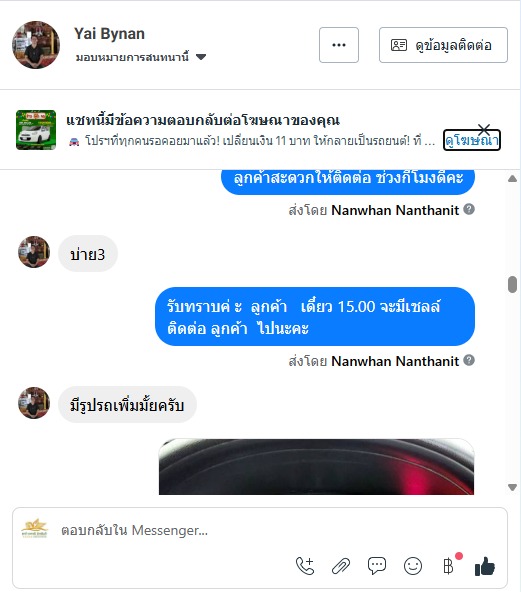Click the scroll up arrow in chat
Viewport: 521px width, 592px height.
coord(512,179)
